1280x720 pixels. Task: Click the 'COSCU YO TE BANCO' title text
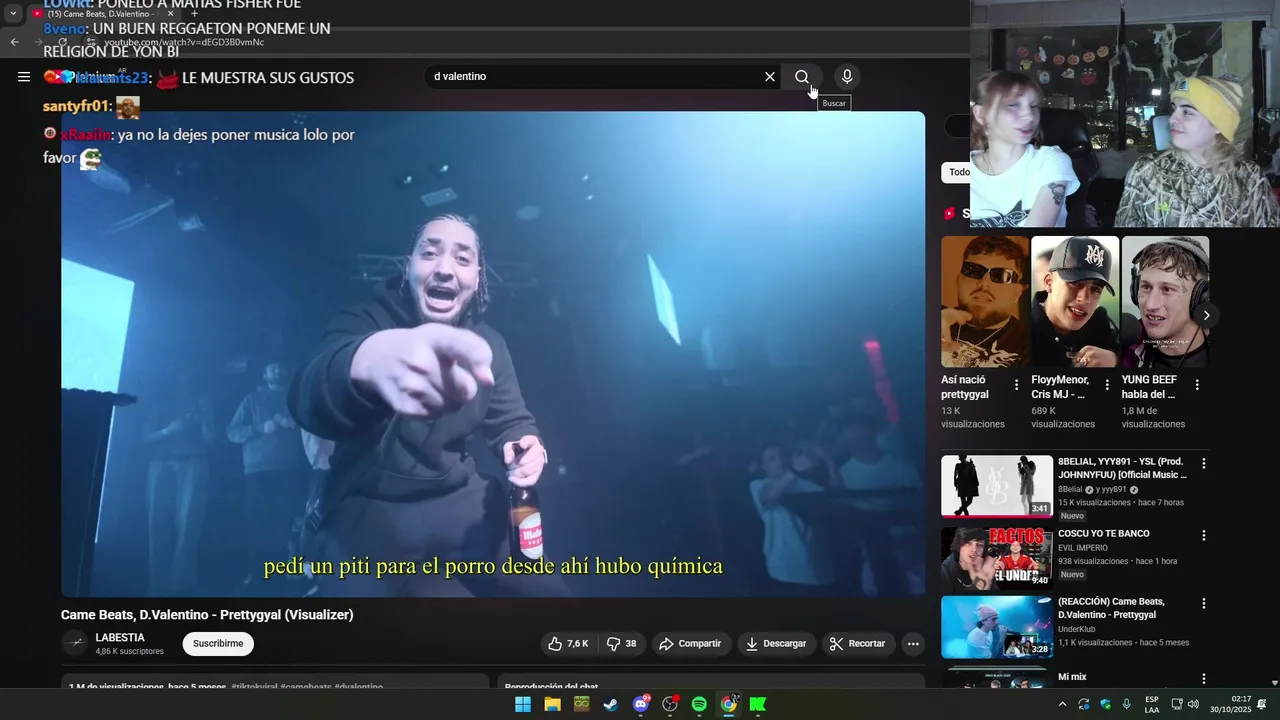1104,534
